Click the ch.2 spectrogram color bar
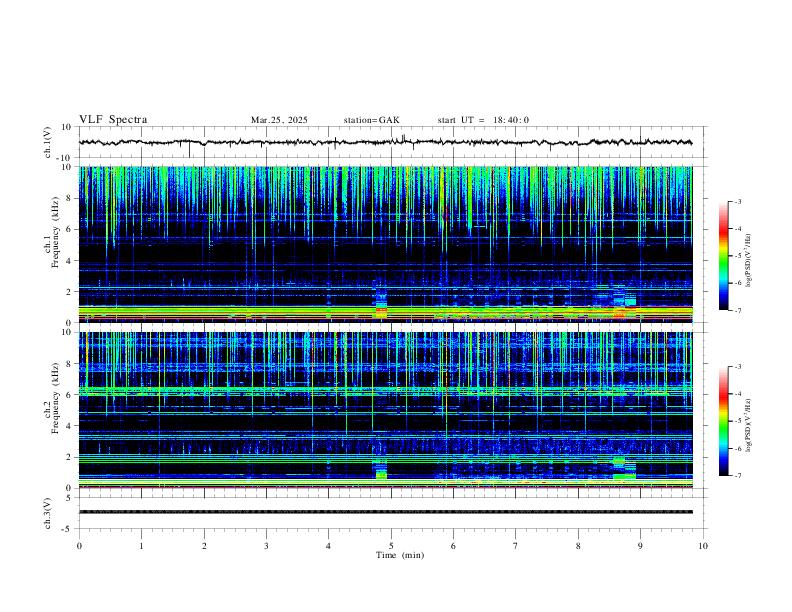 pos(724,421)
